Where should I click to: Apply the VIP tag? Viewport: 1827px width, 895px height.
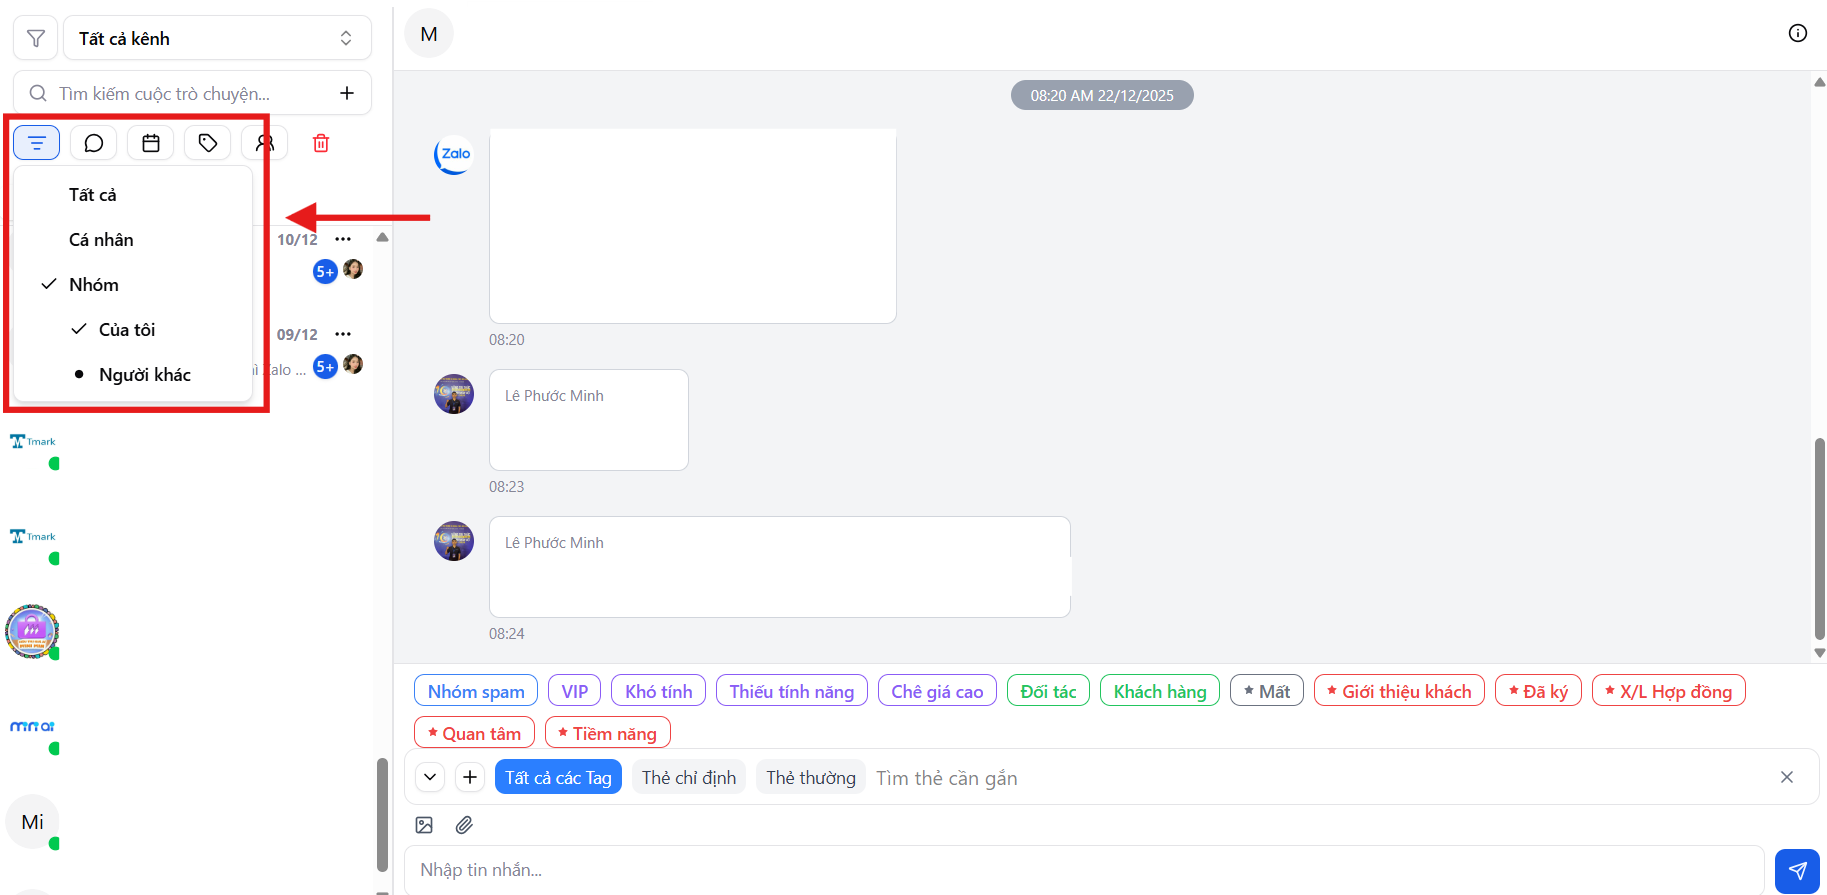coord(574,691)
